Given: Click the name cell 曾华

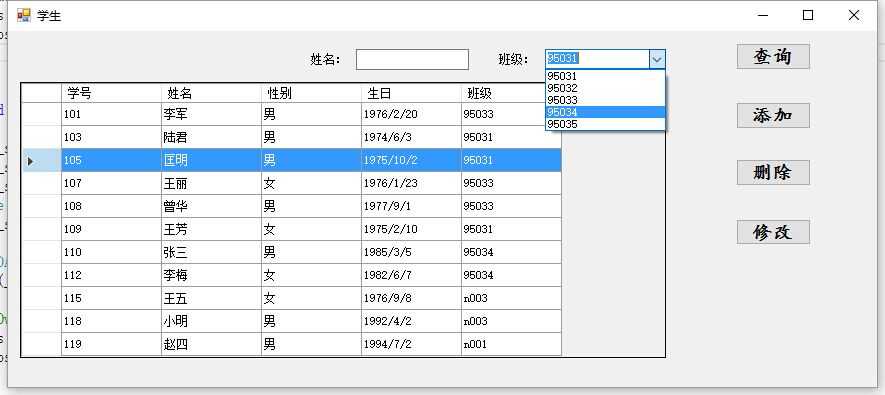Looking at the screenshot, I should coord(211,207).
